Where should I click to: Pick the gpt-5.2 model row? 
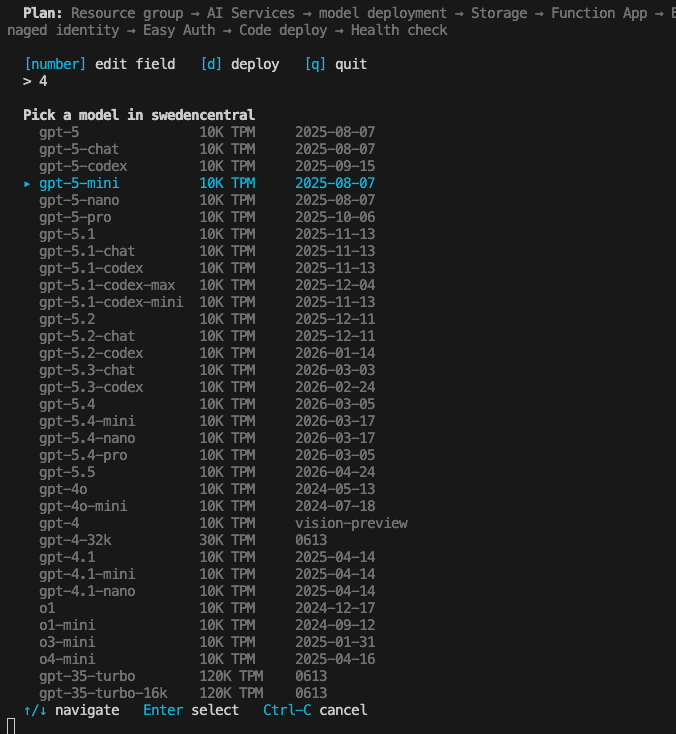(x=207, y=319)
